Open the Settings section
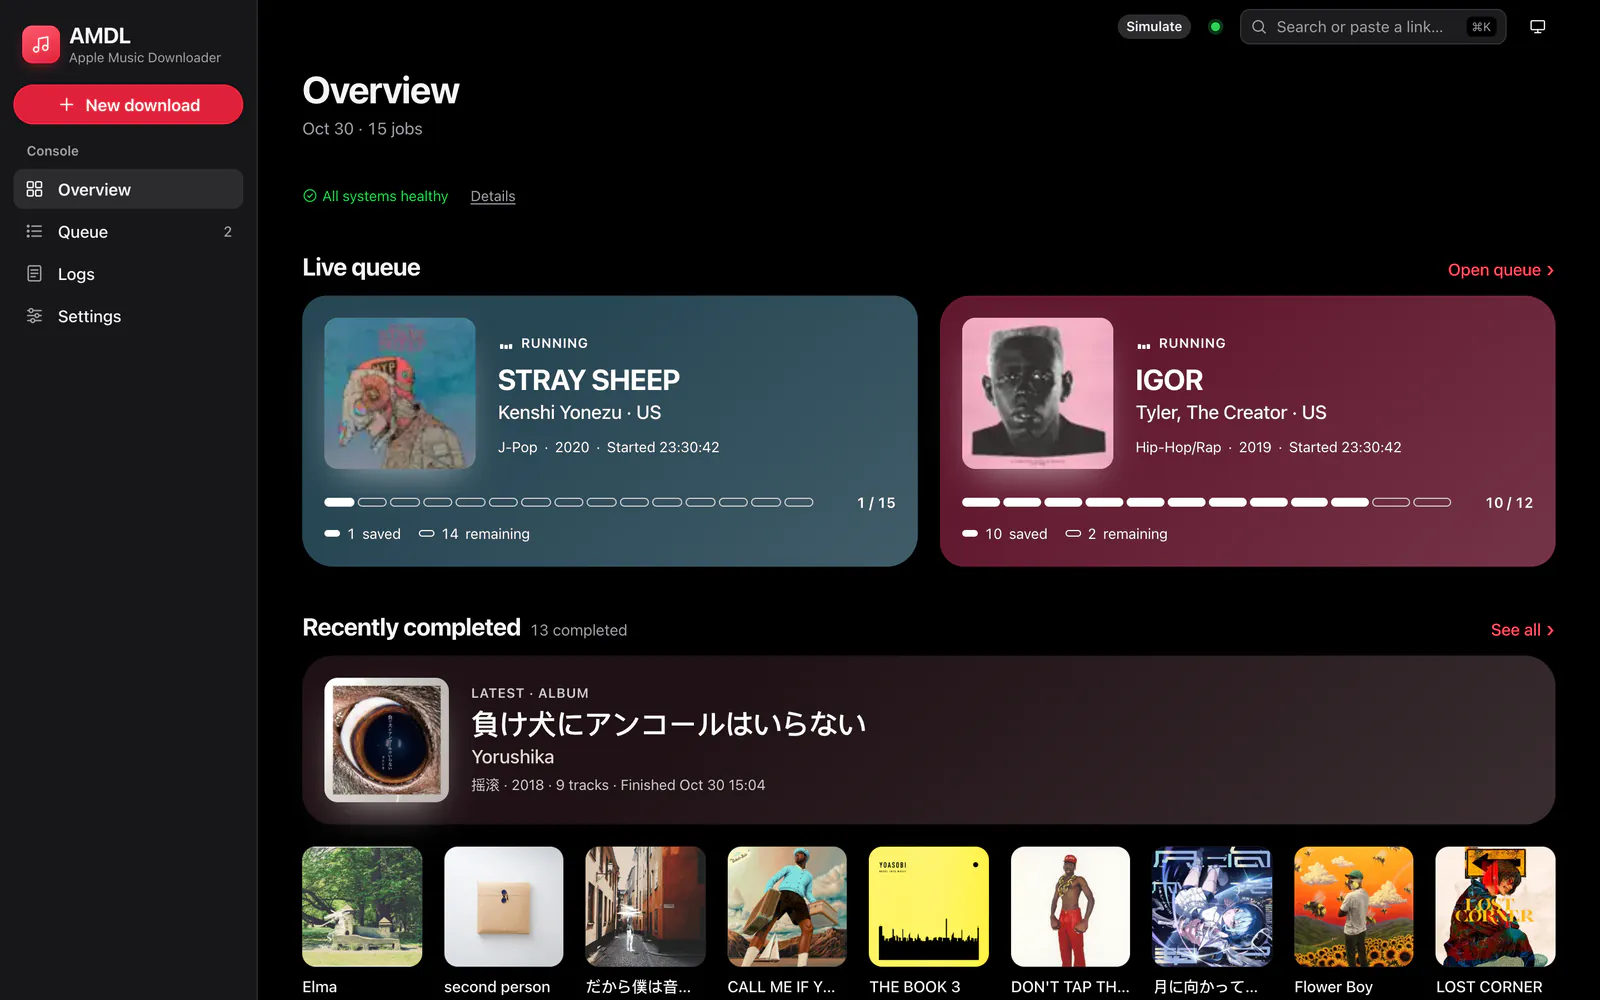The image size is (1600, 1000). (x=128, y=316)
